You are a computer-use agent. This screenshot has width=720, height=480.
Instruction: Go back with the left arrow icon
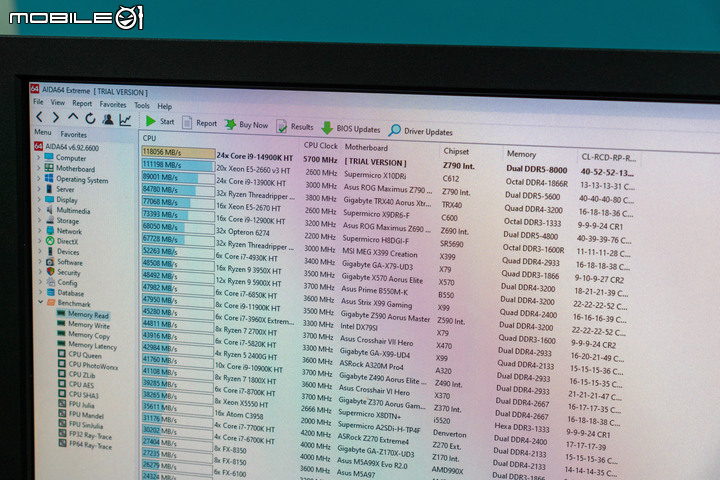pyautogui.click(x=39, y=117)
